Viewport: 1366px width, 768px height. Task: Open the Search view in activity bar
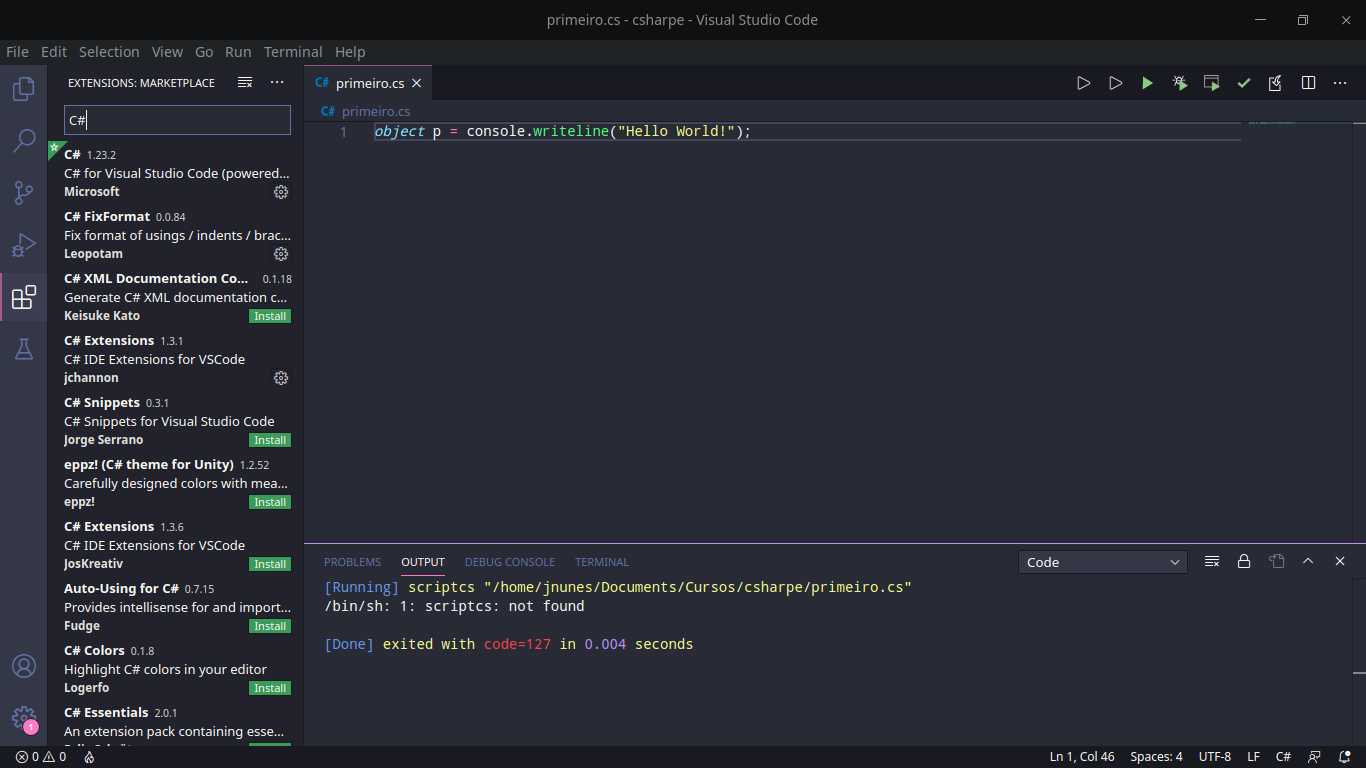24,141
